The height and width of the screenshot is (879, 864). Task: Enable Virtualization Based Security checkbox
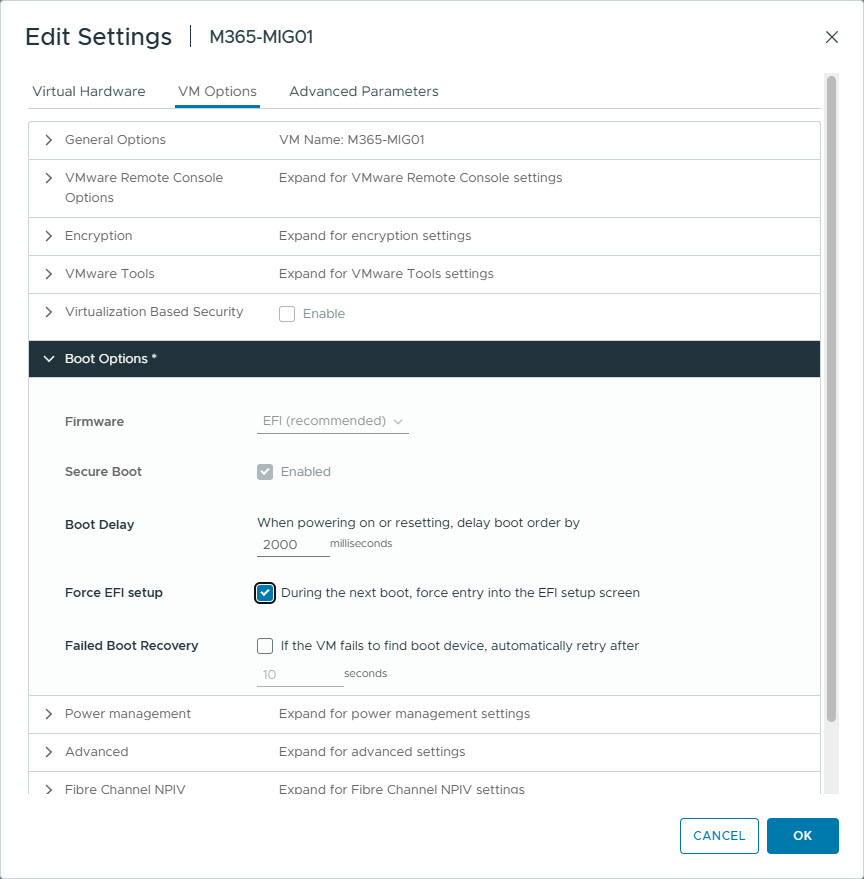287,314
